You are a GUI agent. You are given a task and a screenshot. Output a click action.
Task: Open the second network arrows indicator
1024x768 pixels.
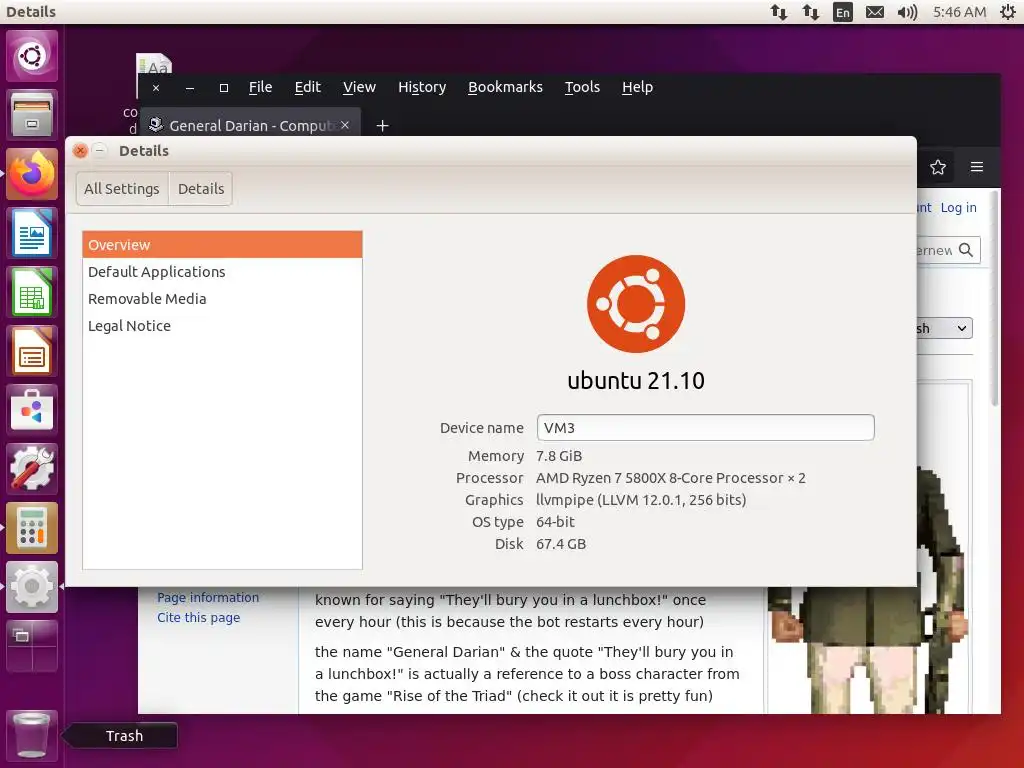pyautogui.click(x=810, y=12)
